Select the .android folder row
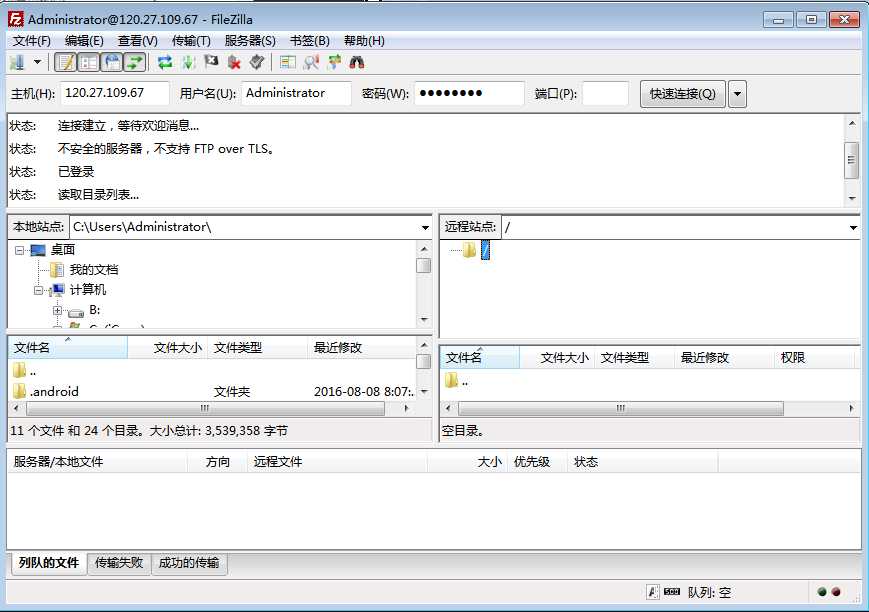The width and height of the screenshot is (869, 612). pos(212,391)
